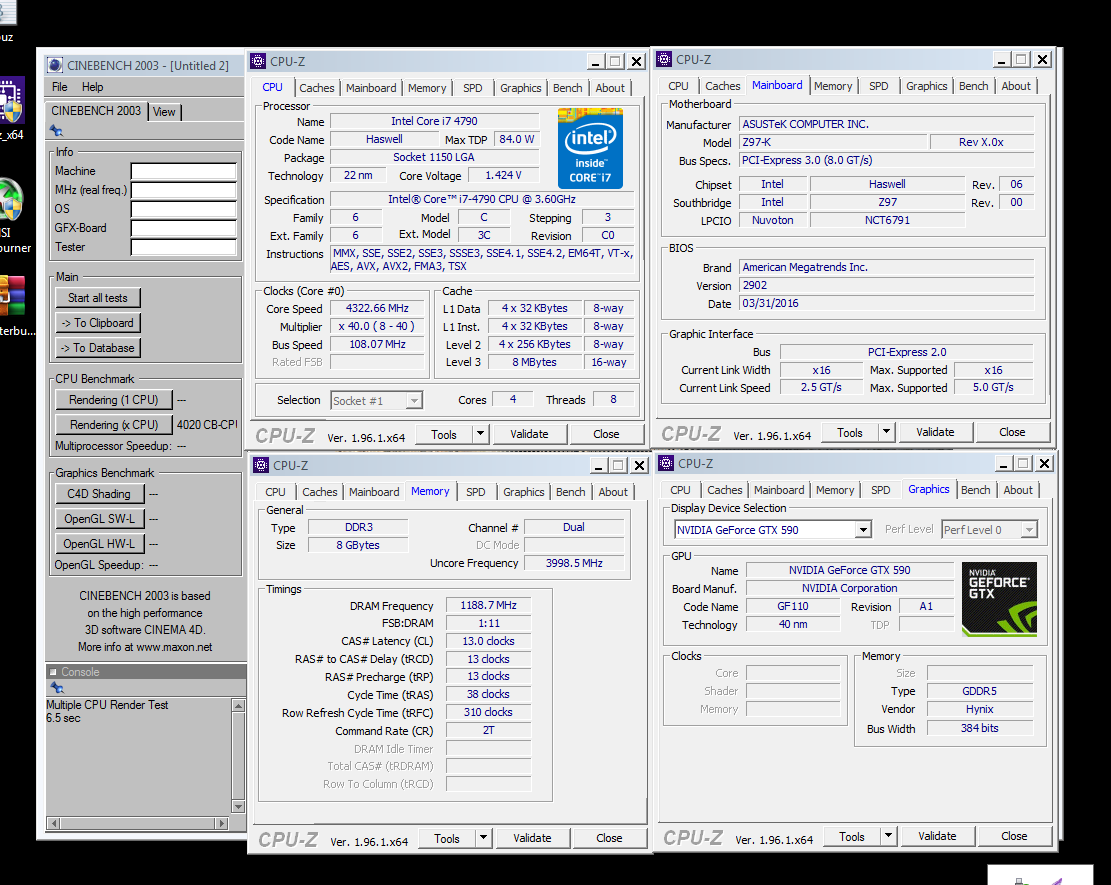The width and height of the screenshot is (1111, 885).
Task: Click Validate in the CPU tab window
Action: tap(529, 434)
